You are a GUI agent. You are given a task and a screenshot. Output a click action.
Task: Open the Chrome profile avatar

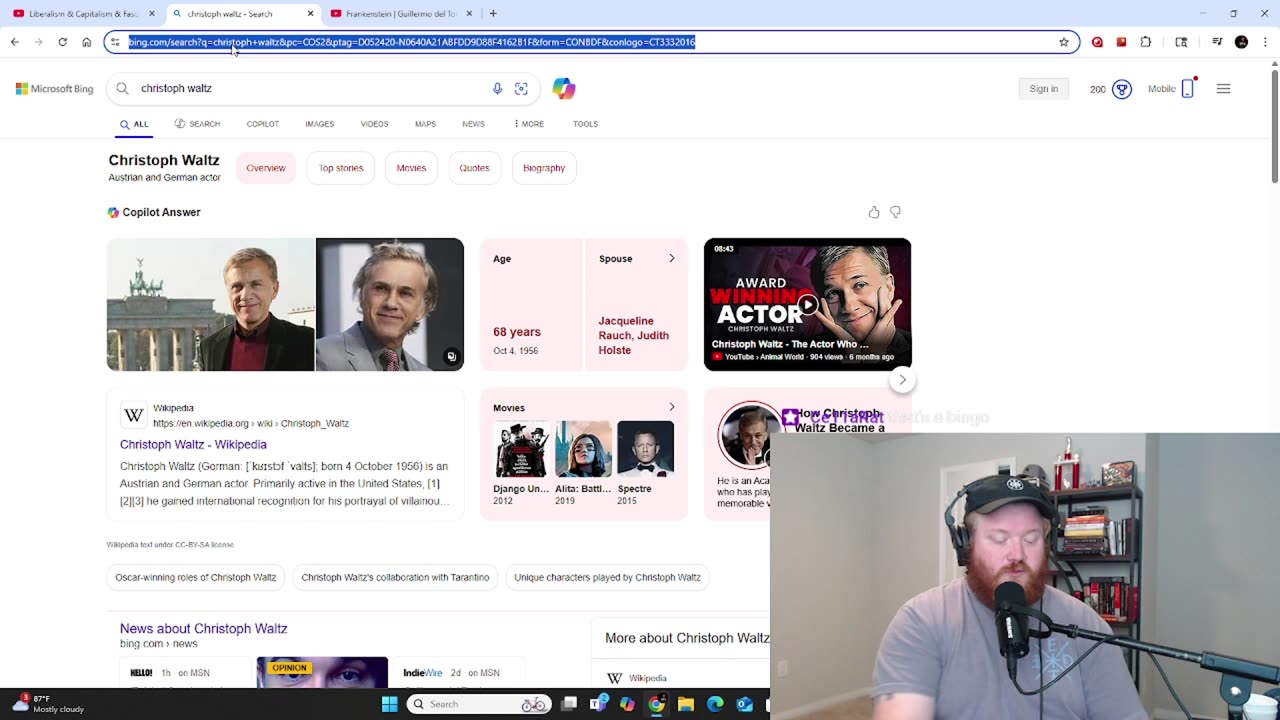click(x=1241, y=42)
